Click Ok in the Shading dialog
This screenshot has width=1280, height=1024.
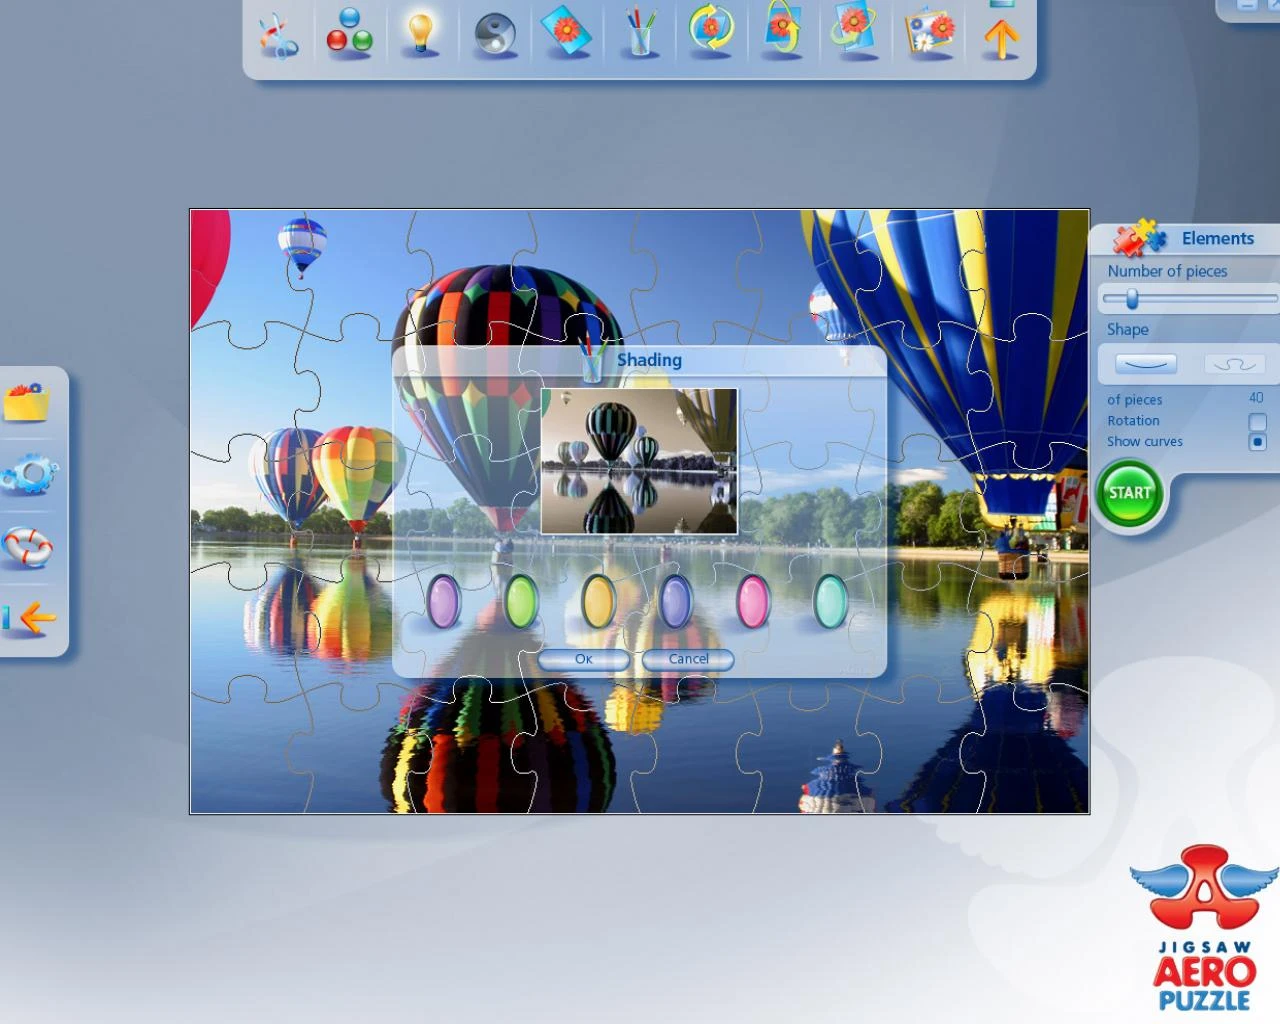click(x=584, y=659)
